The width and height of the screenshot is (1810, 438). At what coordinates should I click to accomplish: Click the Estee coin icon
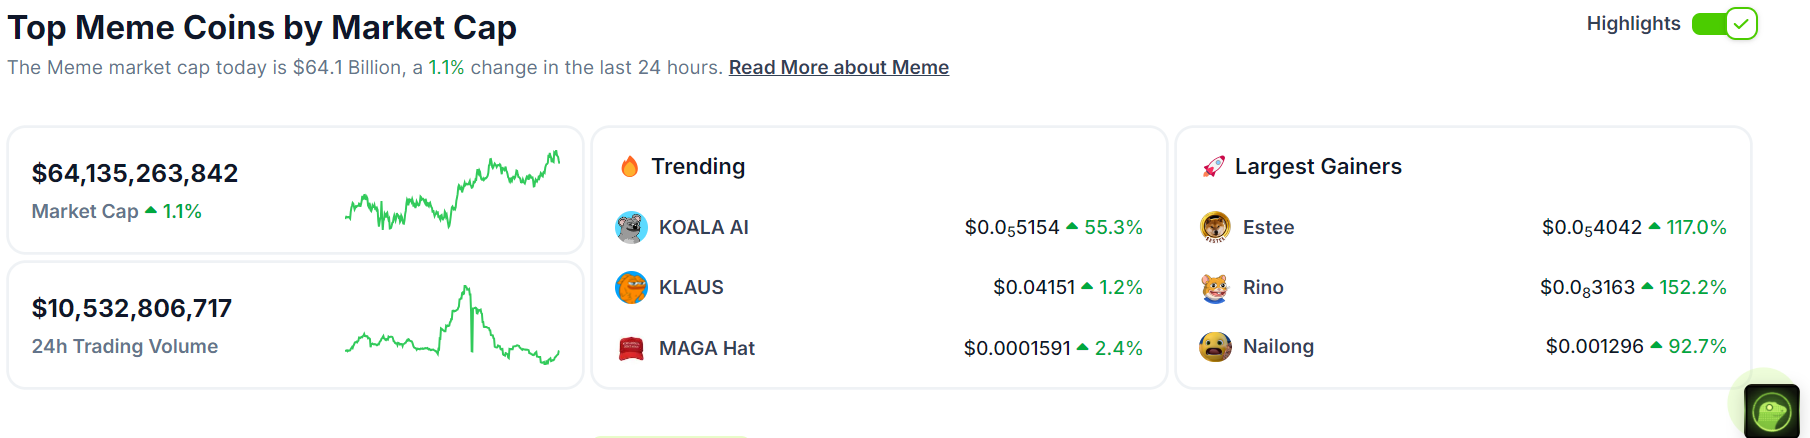[x=1215, y=228]
